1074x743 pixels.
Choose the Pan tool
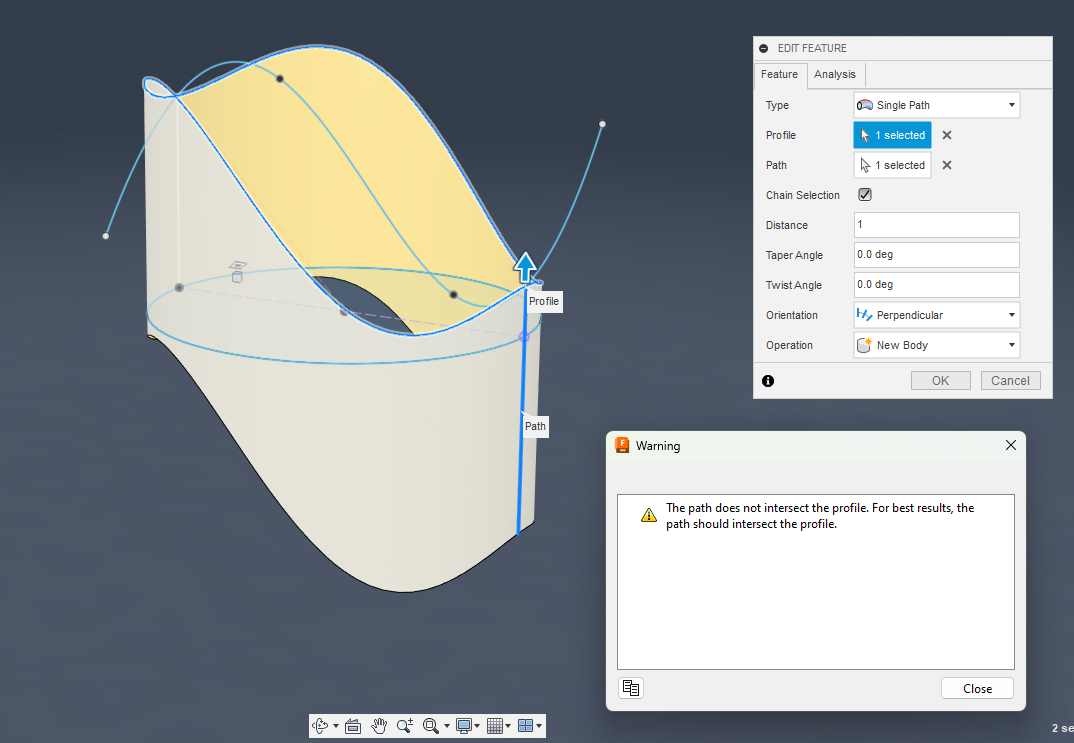click(x=379, y=726)
